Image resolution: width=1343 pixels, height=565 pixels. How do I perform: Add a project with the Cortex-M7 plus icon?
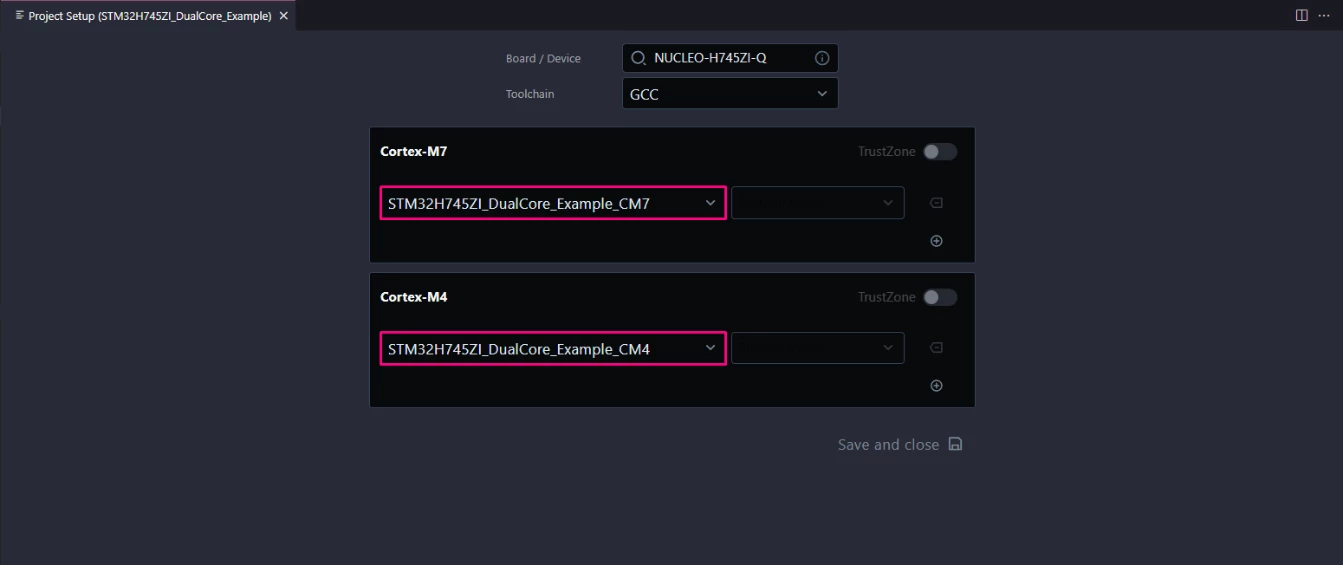936,240
